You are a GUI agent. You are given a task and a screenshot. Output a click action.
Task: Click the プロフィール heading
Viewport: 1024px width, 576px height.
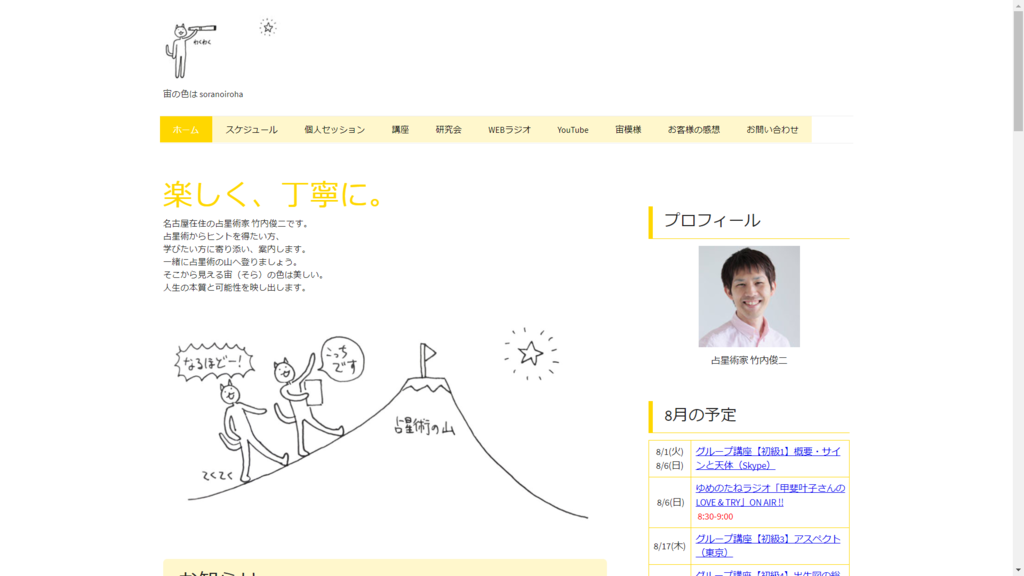pos(712,221)
